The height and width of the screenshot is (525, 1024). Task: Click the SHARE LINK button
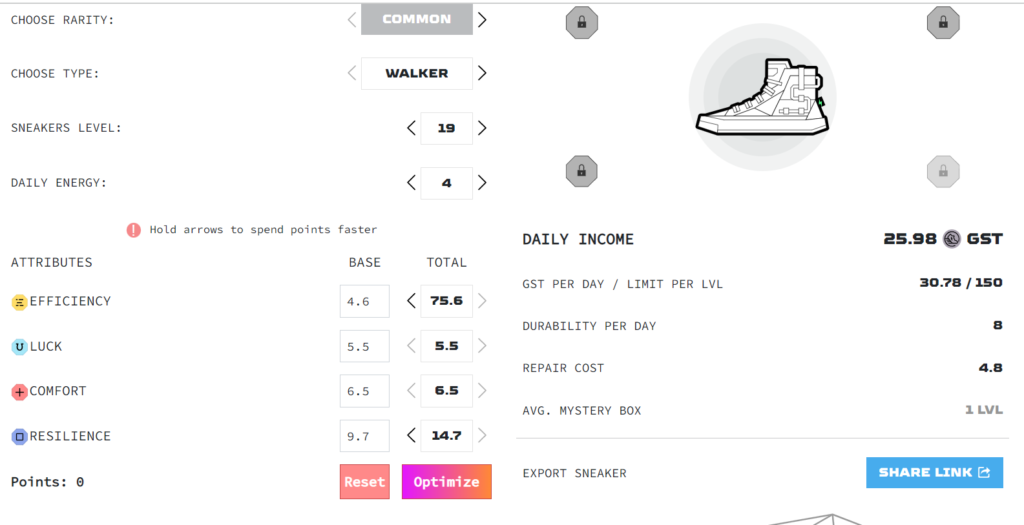point(935,472)
